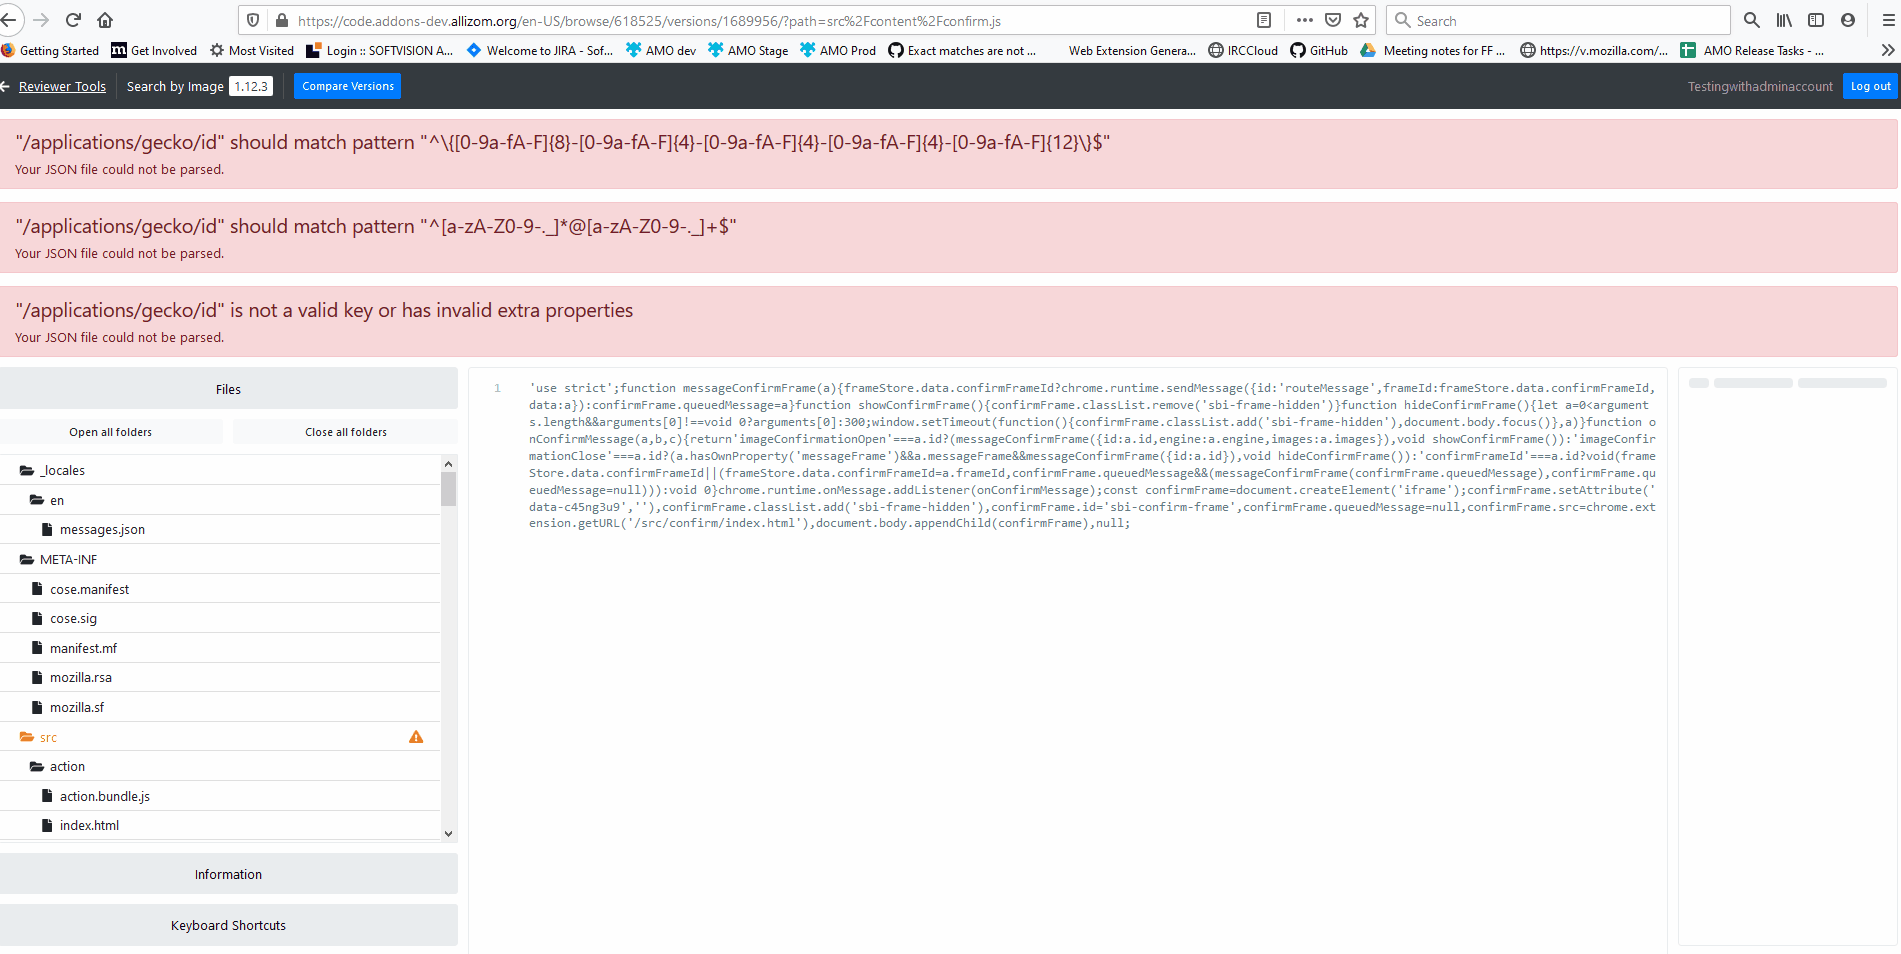
Task: Reload the page with the refresh icon
Action: pos(73,20)
